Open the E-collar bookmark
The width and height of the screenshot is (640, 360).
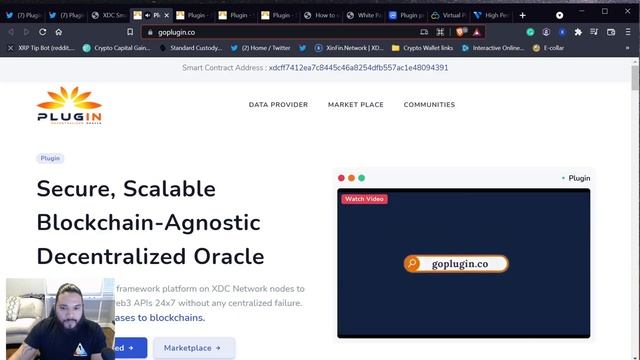pyautogui.click(x=549, y=48)
